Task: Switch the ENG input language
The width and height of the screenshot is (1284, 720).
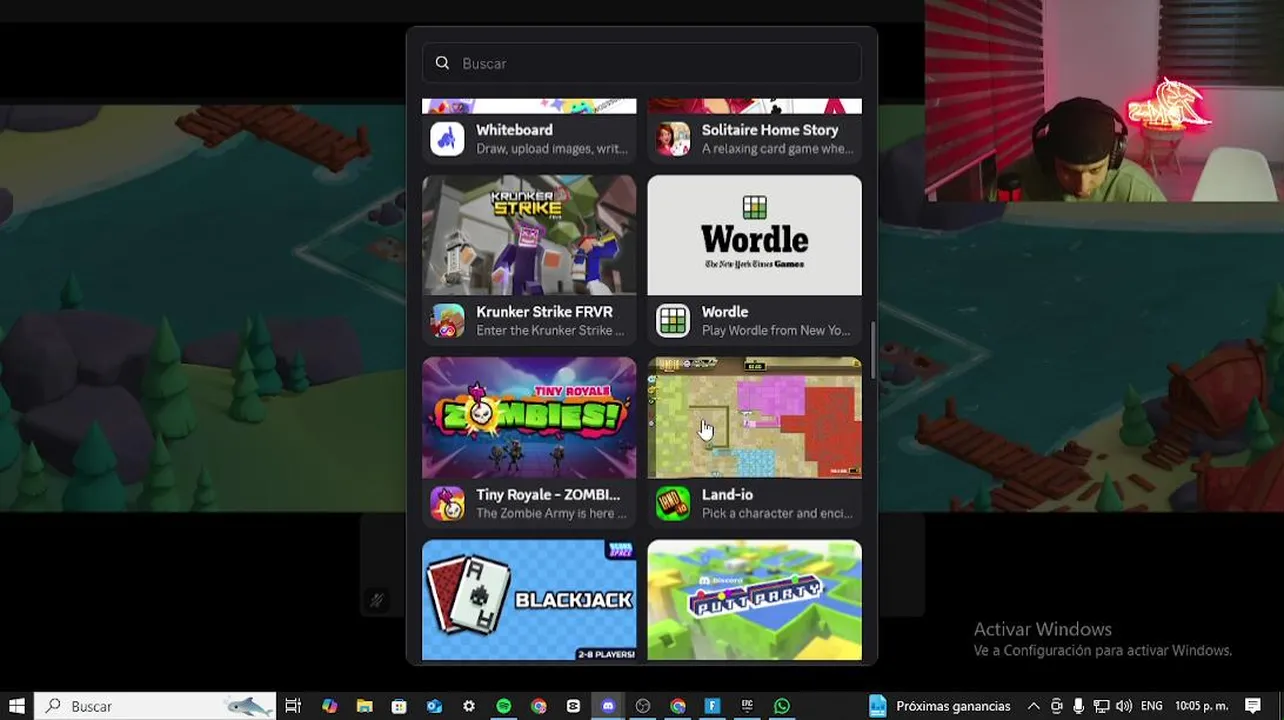Action: tap(1151, 706)
